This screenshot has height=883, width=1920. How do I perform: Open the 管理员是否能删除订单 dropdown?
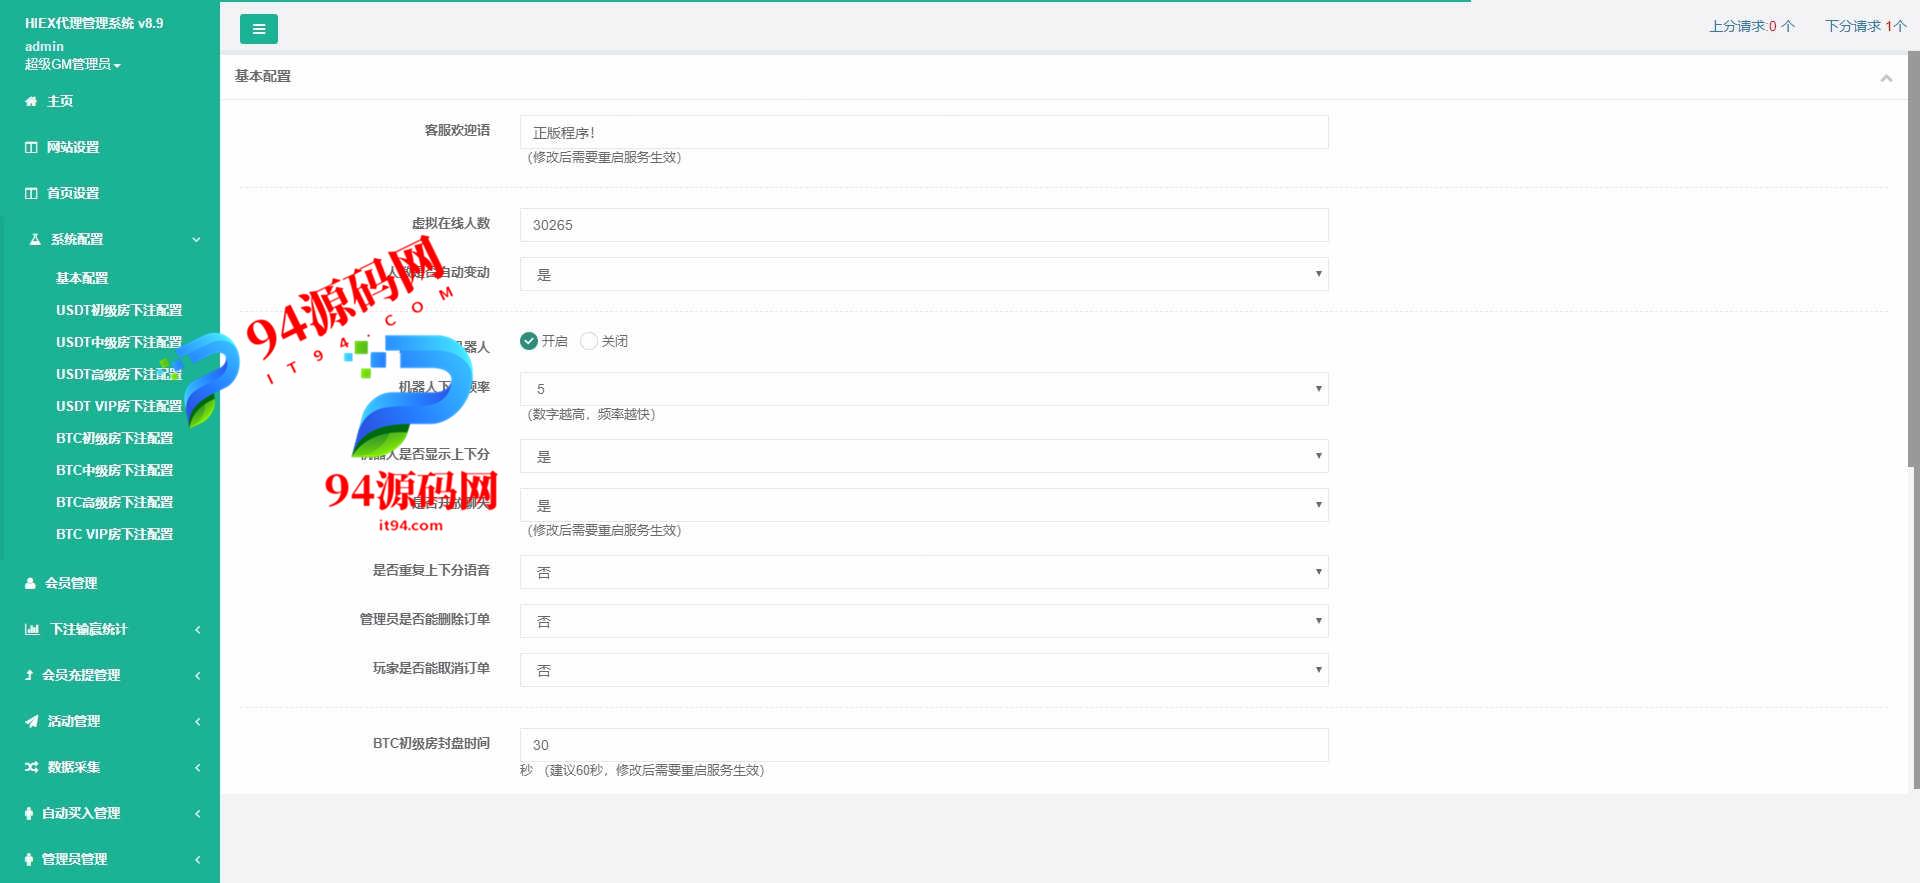[x=924, y=621]
